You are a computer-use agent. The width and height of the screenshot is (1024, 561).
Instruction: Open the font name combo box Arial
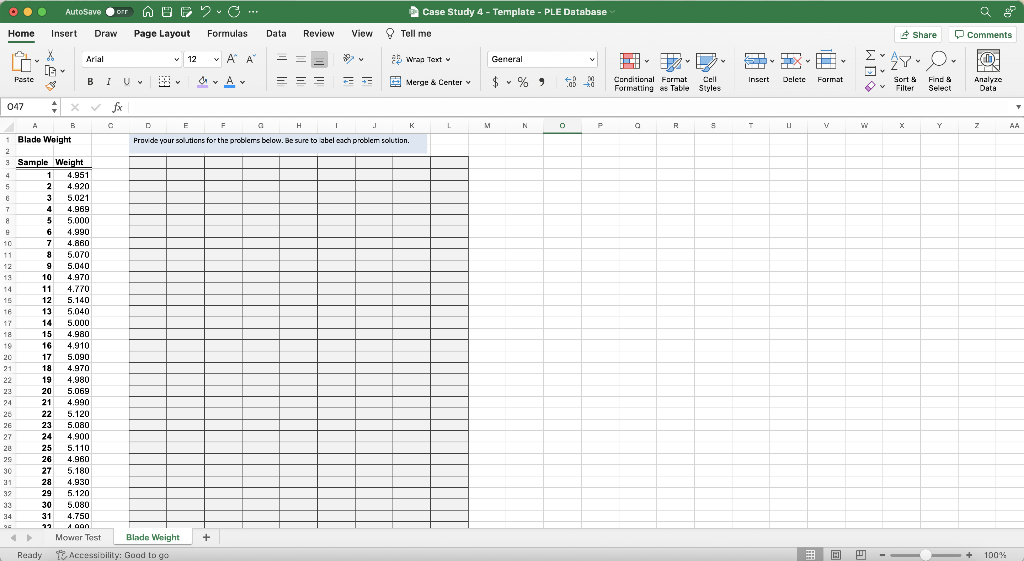tap(131, 59)
